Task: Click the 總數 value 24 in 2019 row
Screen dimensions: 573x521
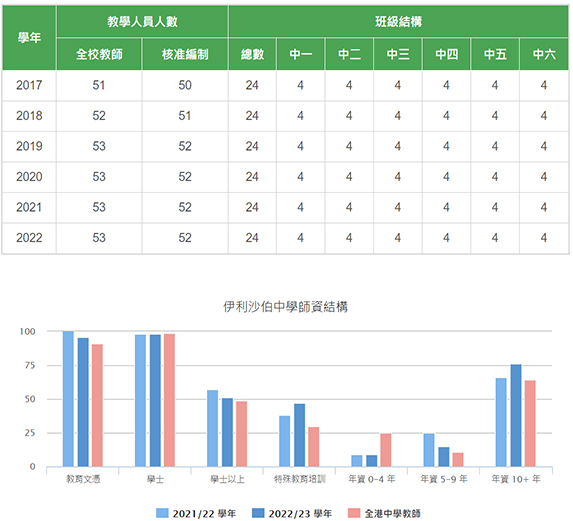Action: point(252,146)
